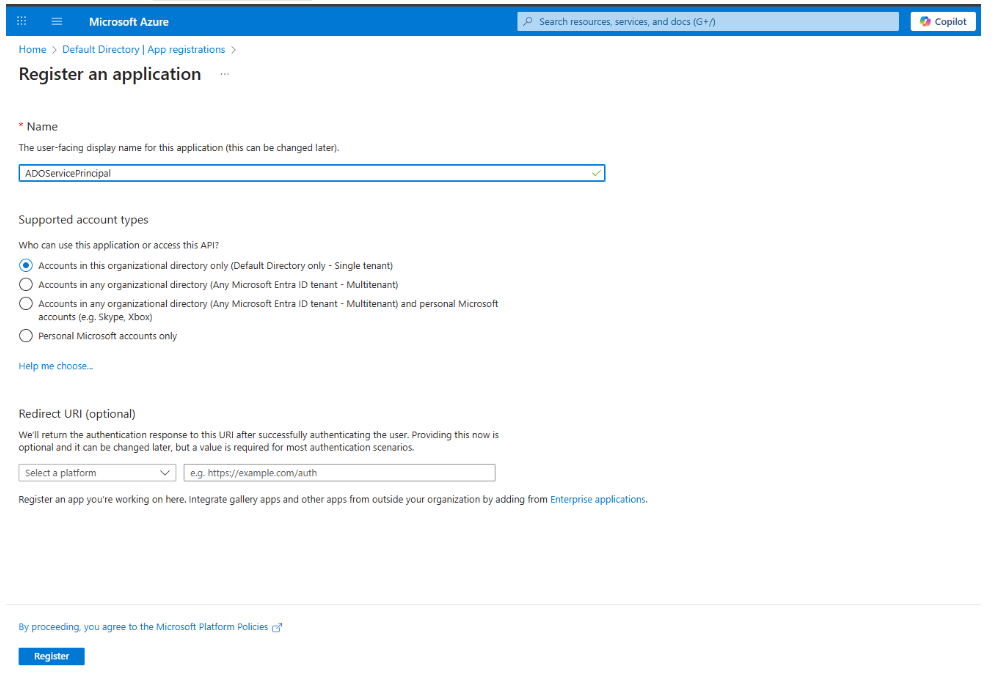This screenshot has width=998, height=675.
Task: Select multitenant Entra ID accounts only option
Action: 26,285
